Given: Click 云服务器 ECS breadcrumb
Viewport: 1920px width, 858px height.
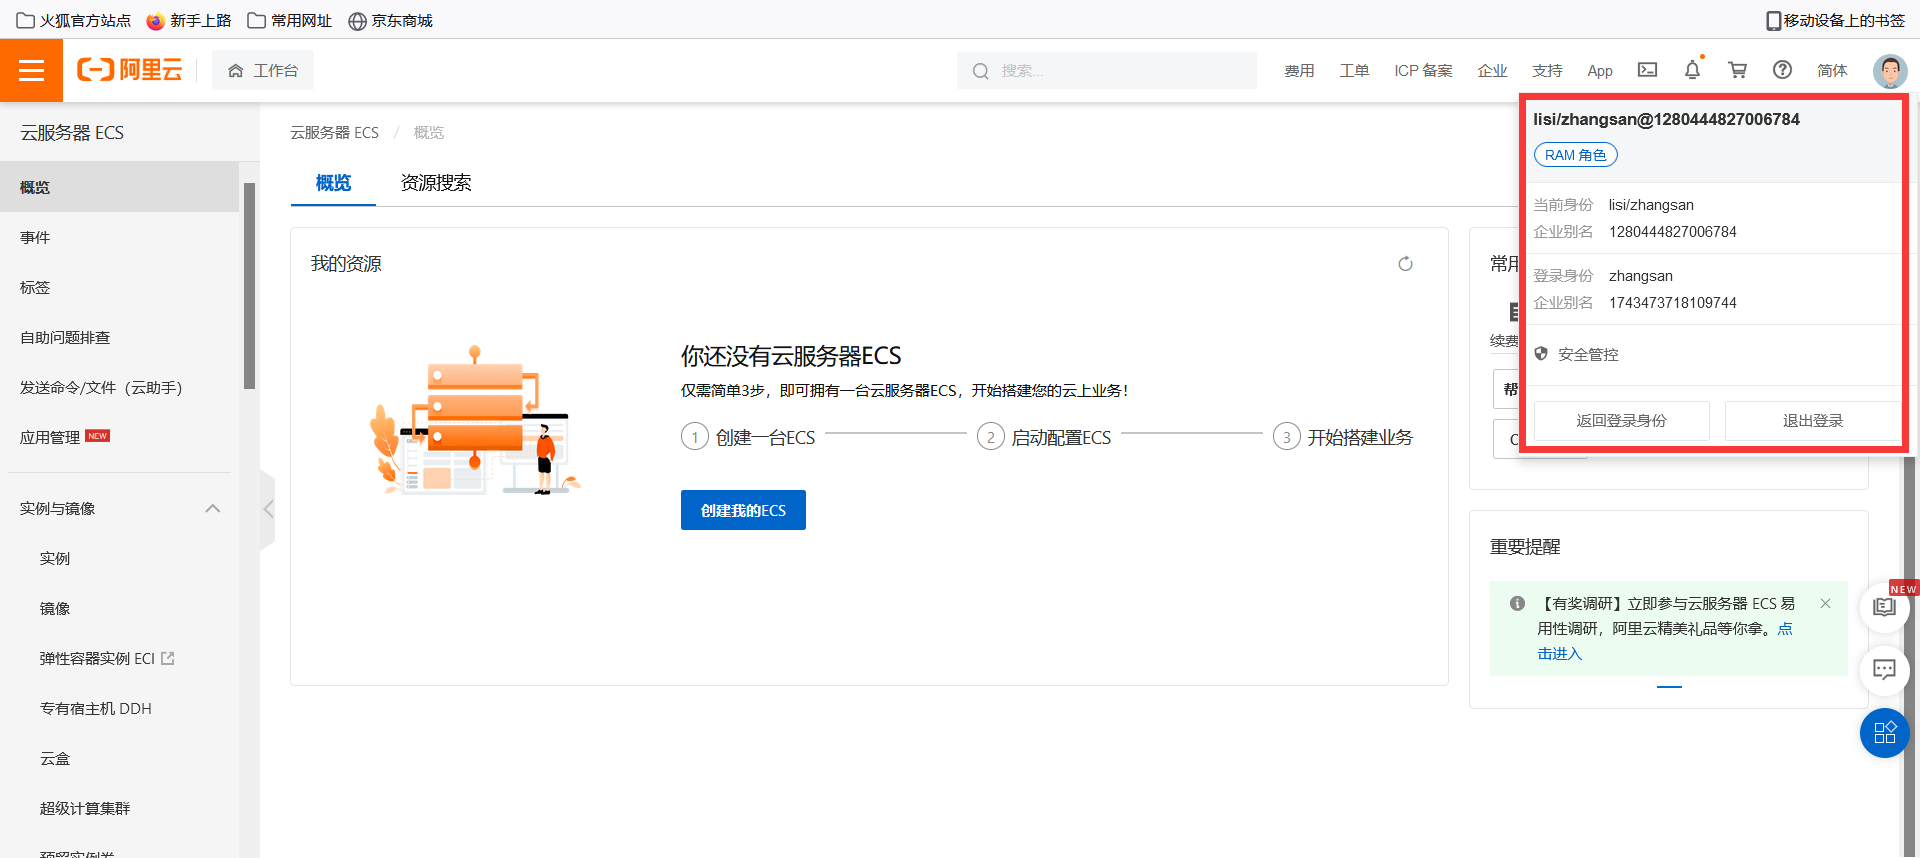Looking at the screenshot, I should [x=334, y=133].
